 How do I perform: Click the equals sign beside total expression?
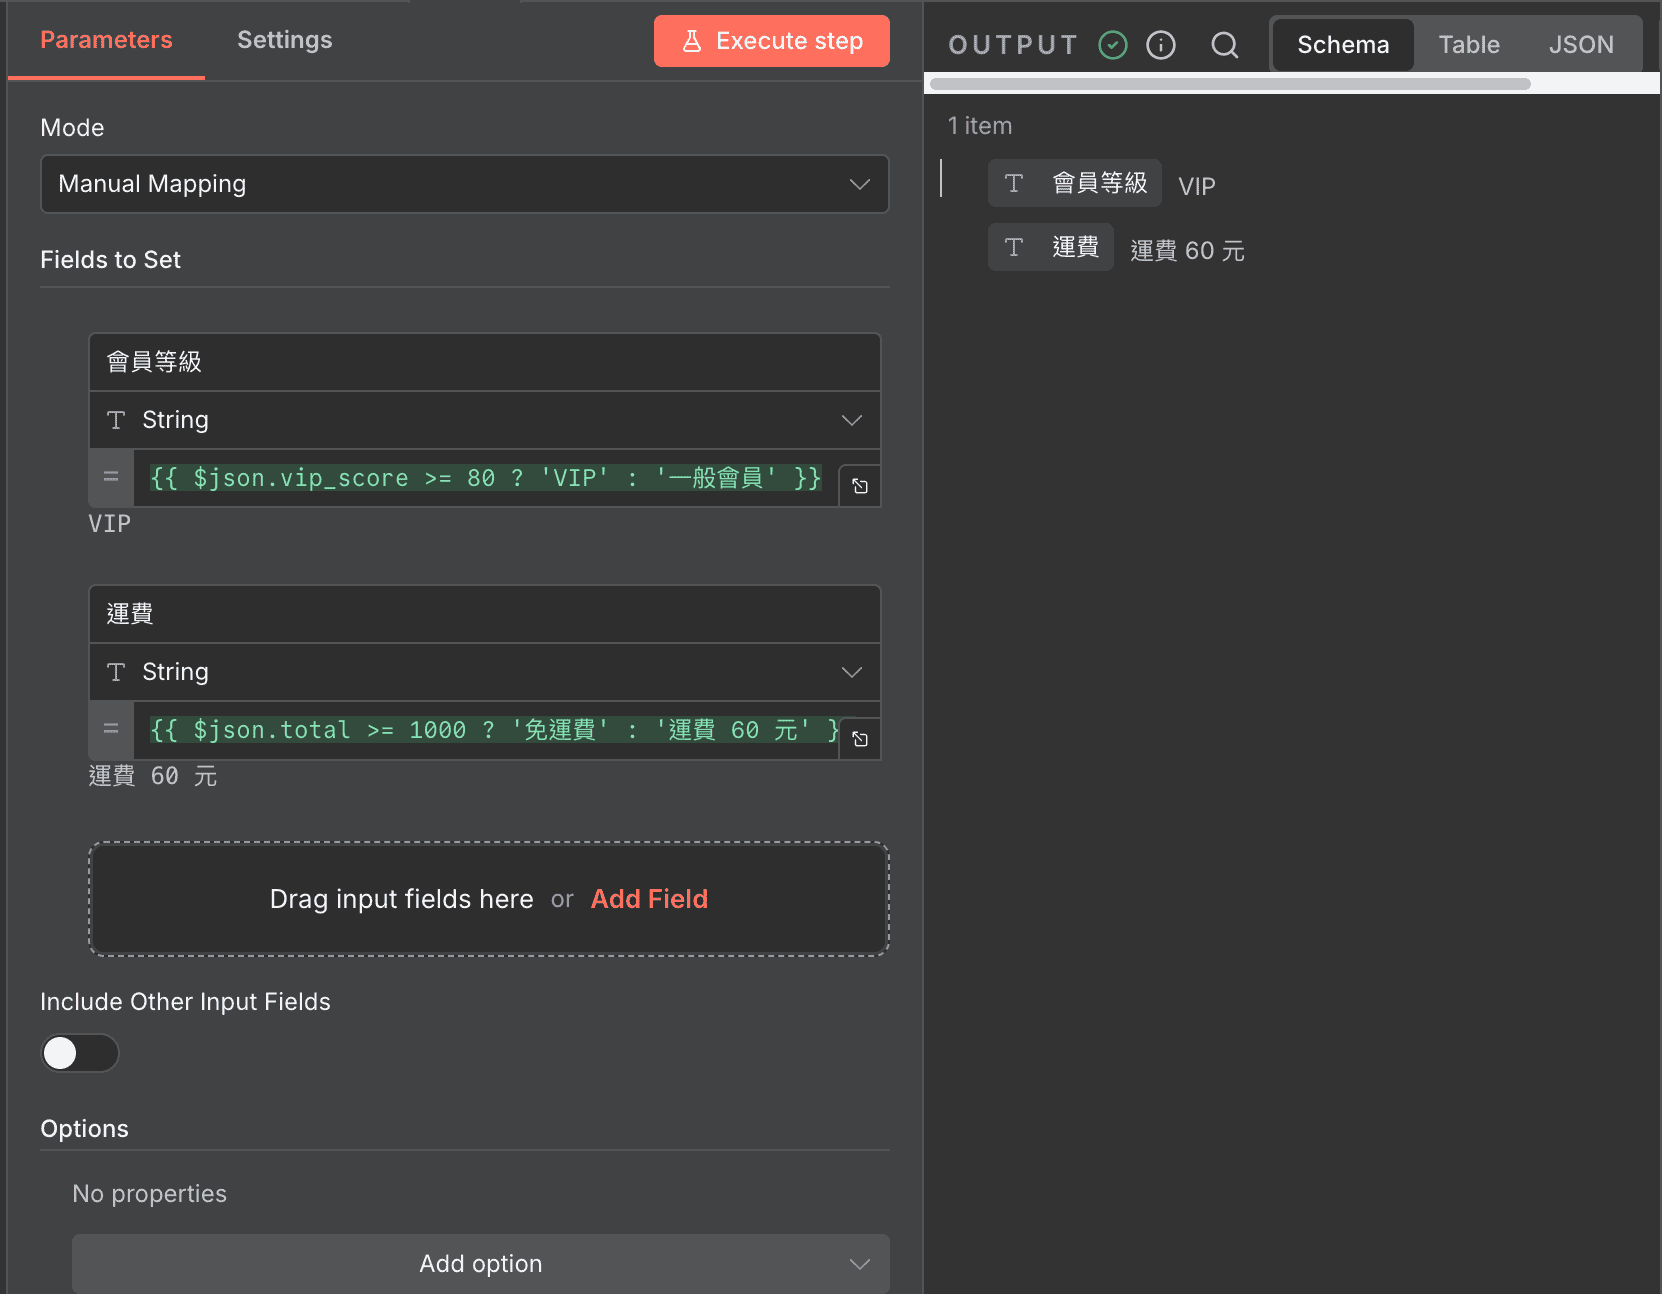pos(111,730)
